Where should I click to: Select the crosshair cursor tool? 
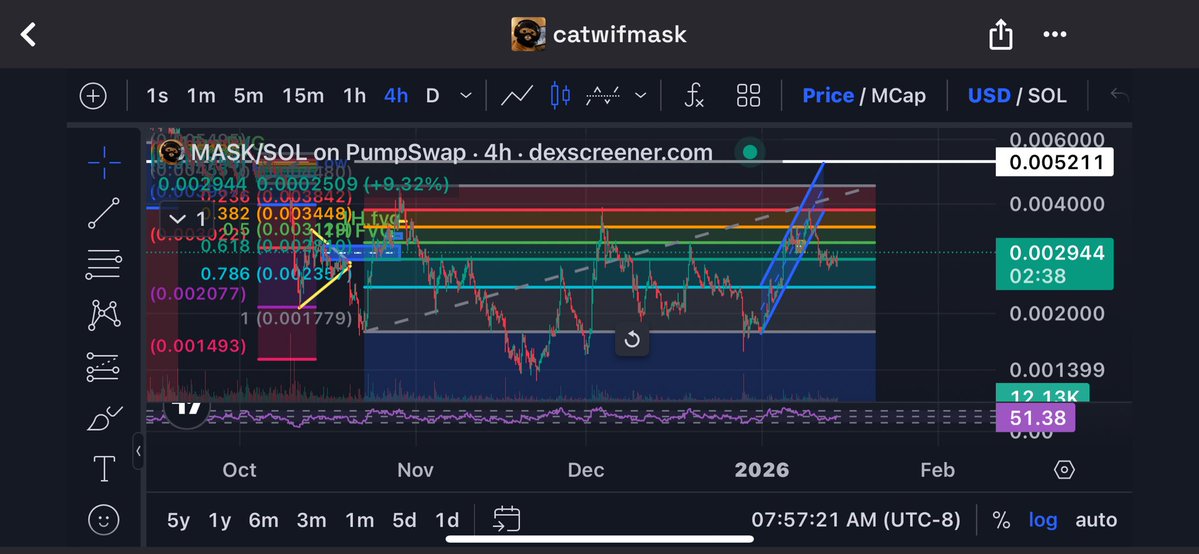tap(104, 162)
